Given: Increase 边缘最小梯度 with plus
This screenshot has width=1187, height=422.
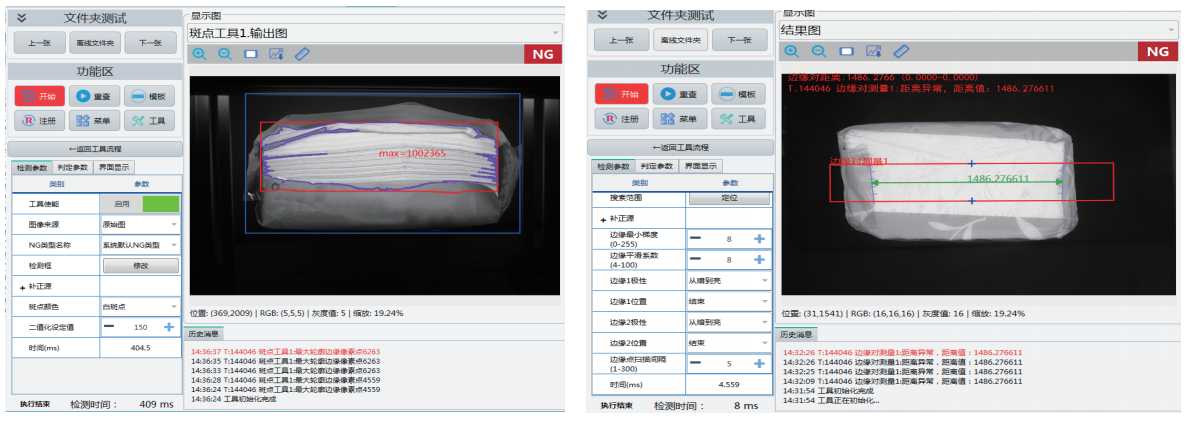Looking at the screenshot, I should 759,239.
